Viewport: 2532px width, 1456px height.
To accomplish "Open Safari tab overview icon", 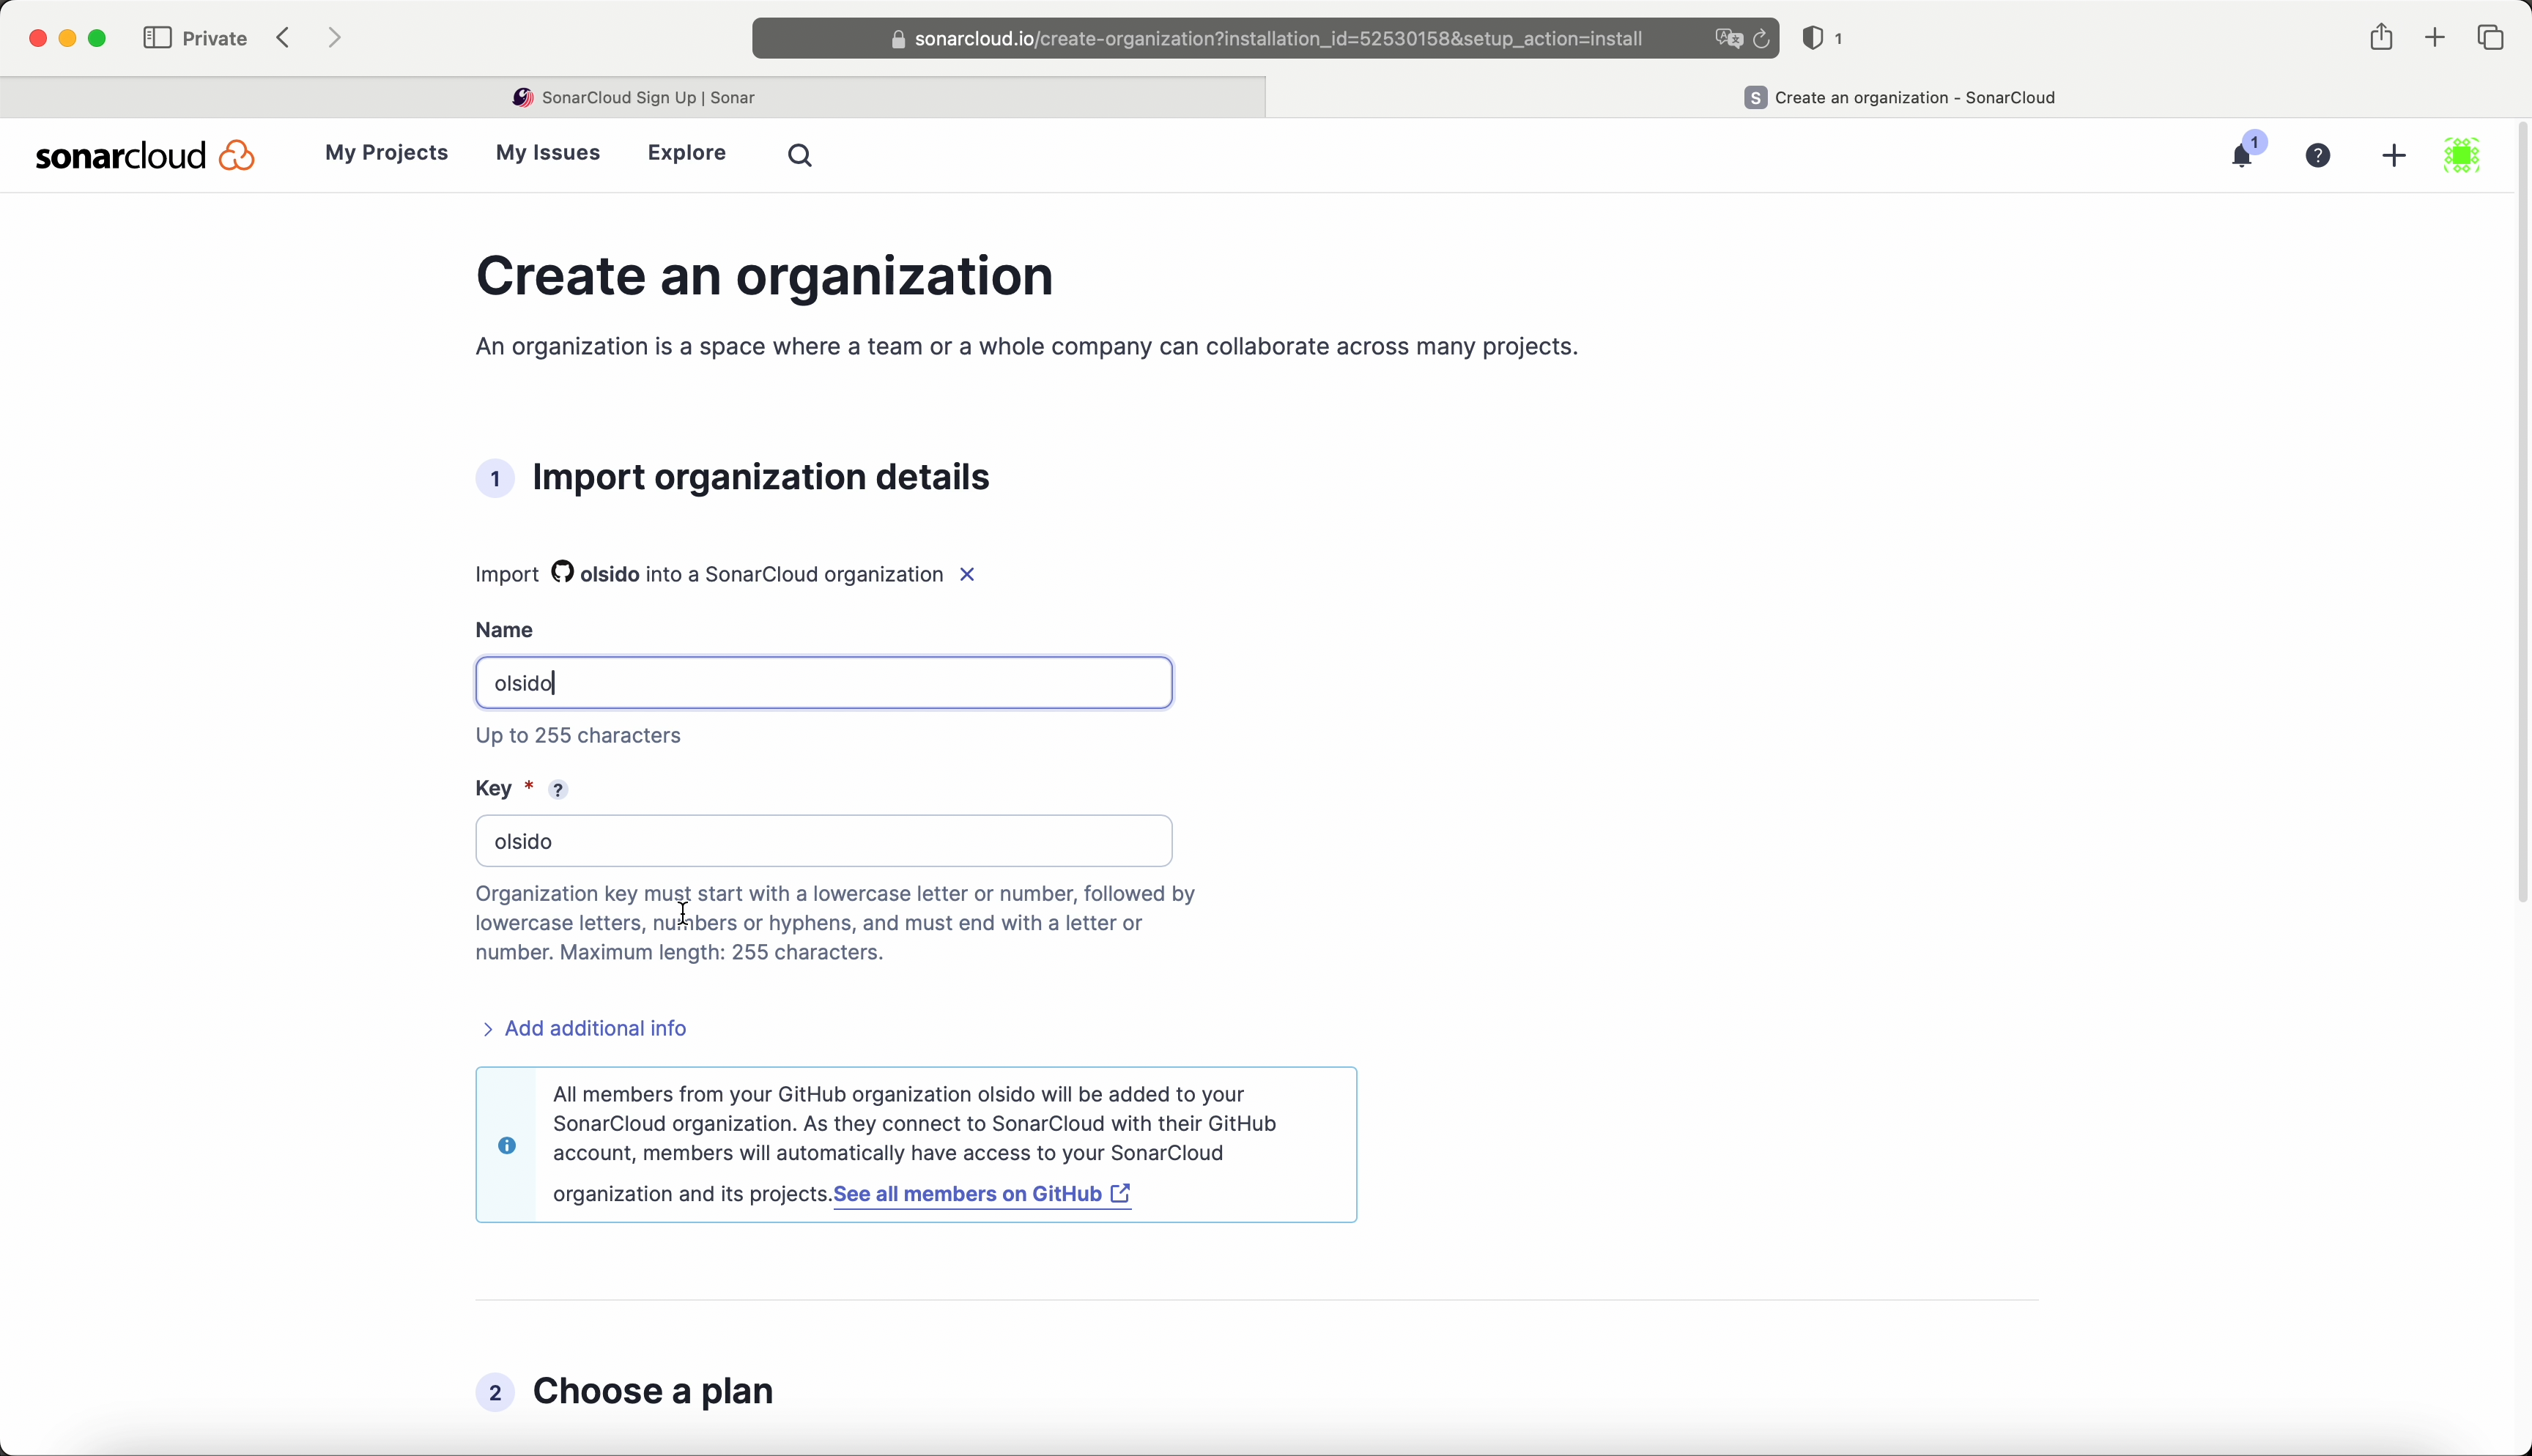I will tap(2490, 38).
